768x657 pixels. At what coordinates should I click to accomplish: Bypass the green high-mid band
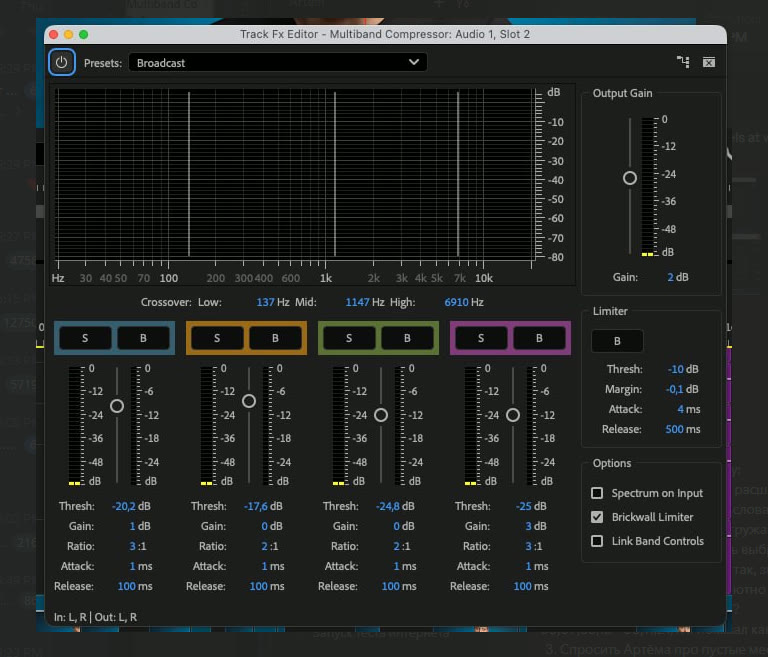(x=407, y=338)
